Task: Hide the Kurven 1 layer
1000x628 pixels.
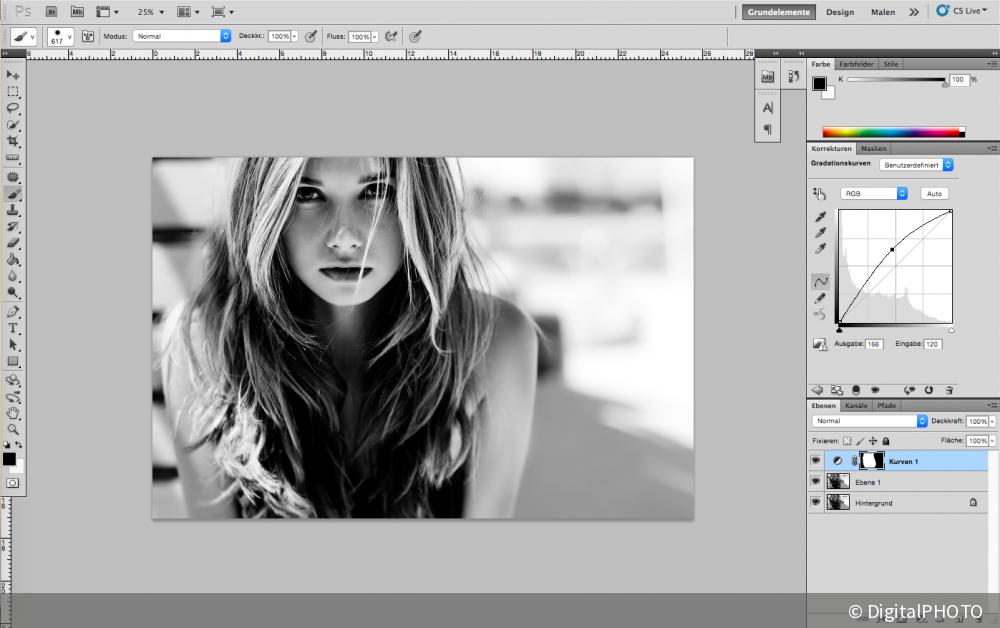Action: 815,461
